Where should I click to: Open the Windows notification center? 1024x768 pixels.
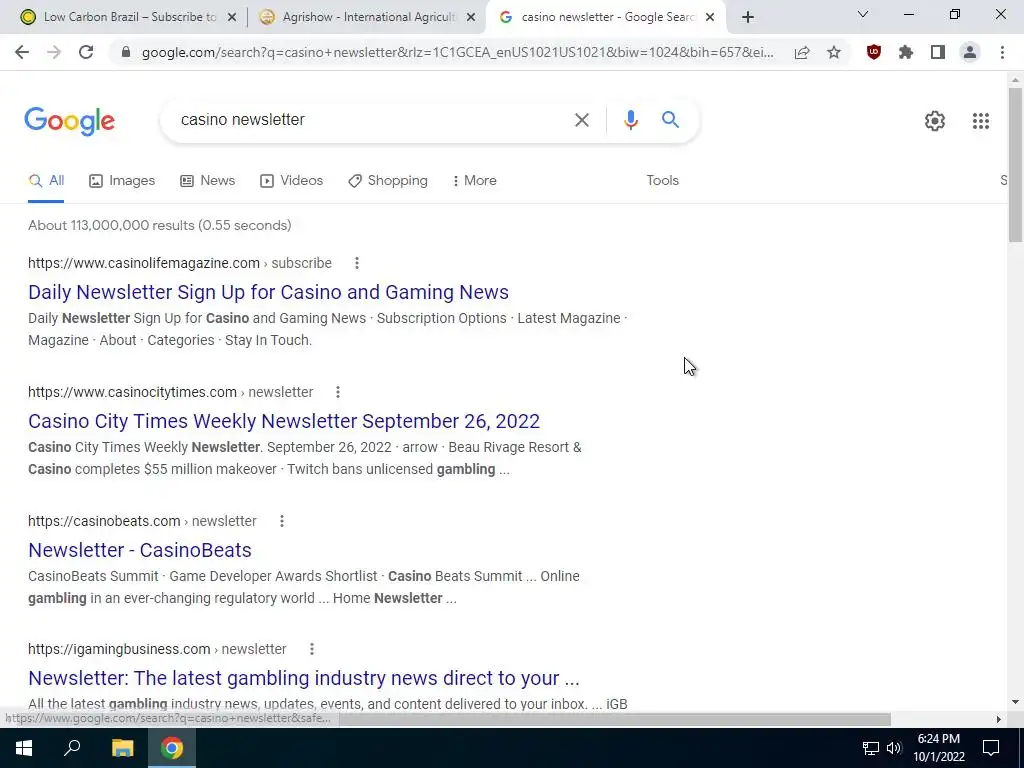pyautogui.click(x=991, y=748)
